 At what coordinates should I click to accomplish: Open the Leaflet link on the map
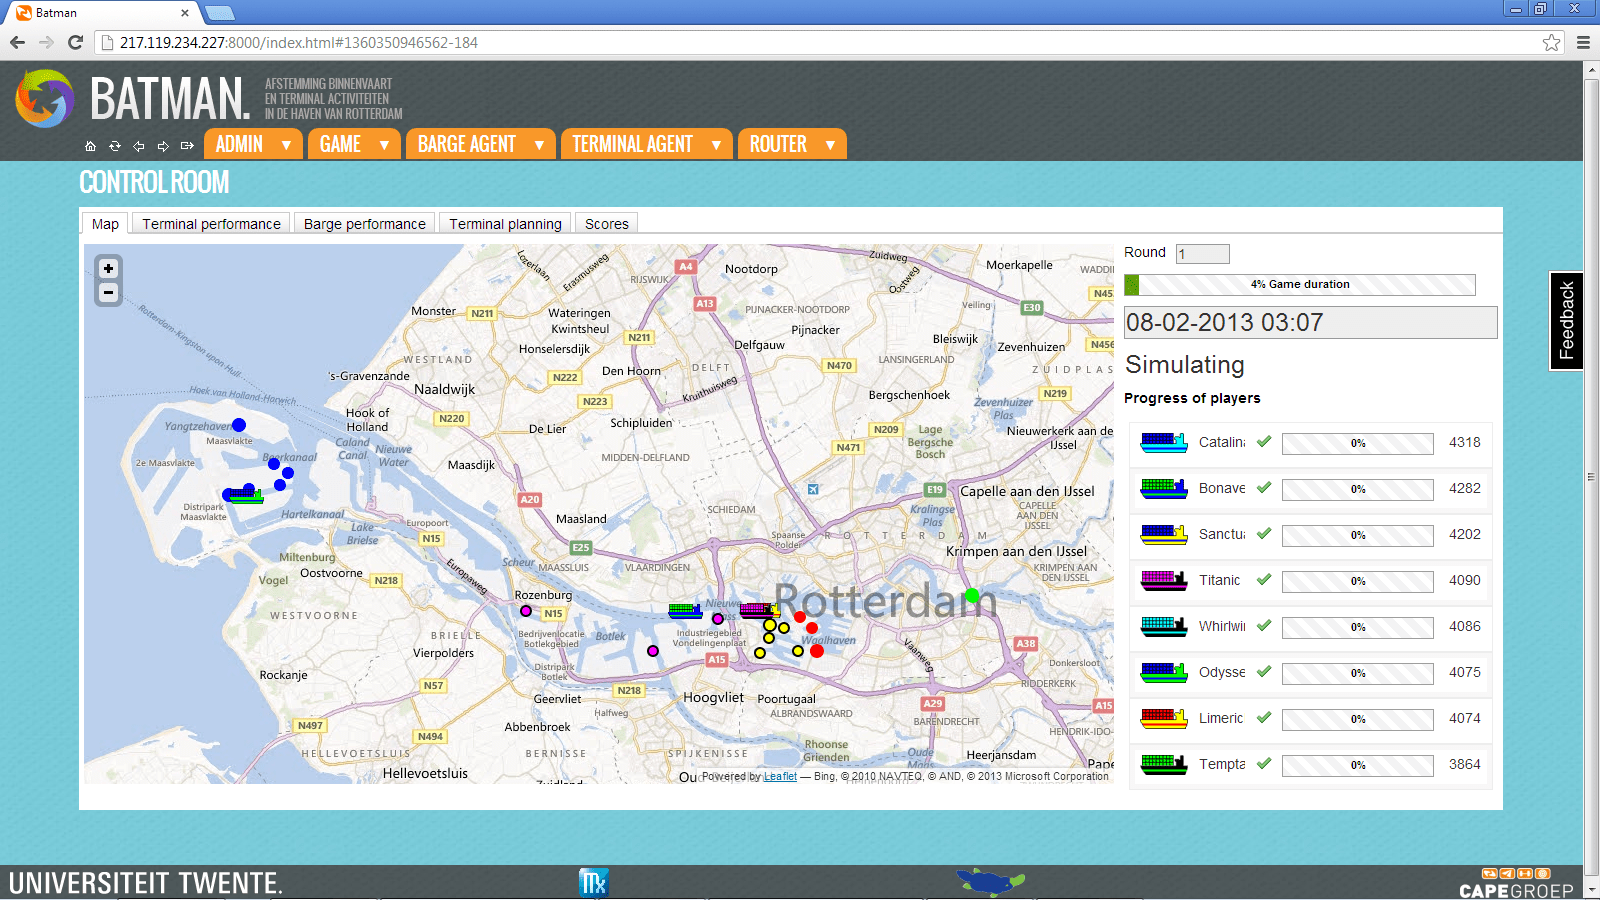pos(780,776)
